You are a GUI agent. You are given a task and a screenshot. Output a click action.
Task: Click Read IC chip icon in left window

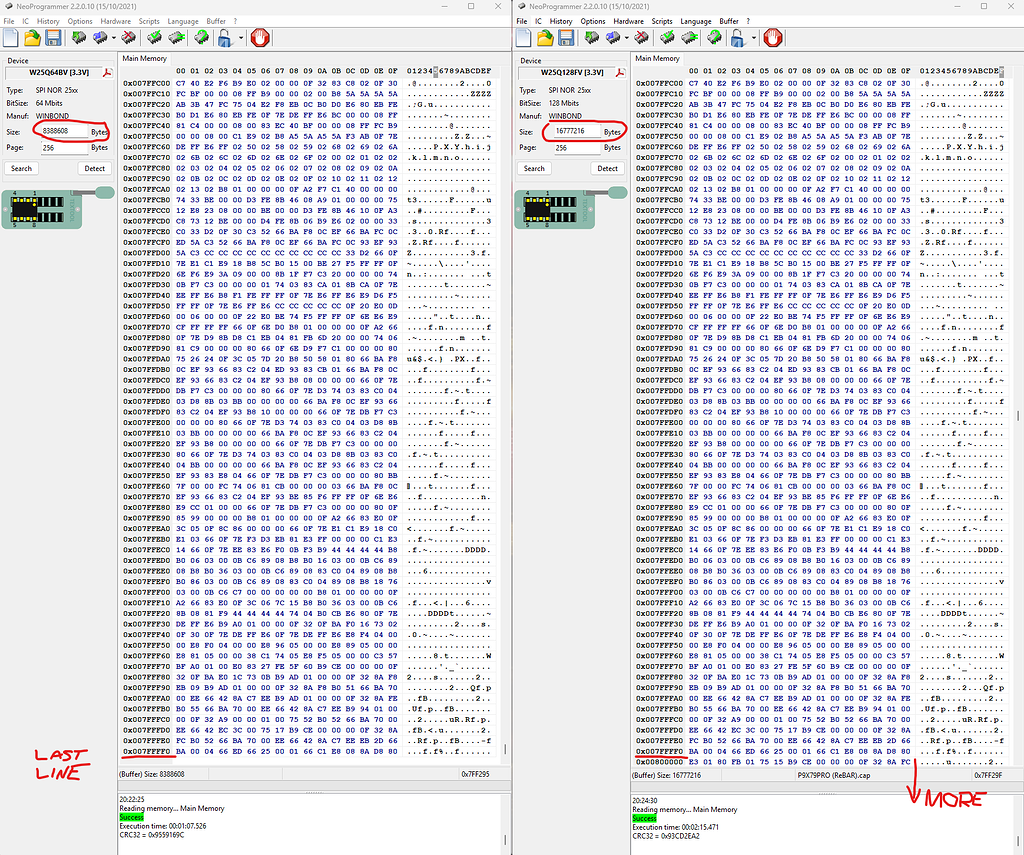pyautogui.click(x=79, y=38)
